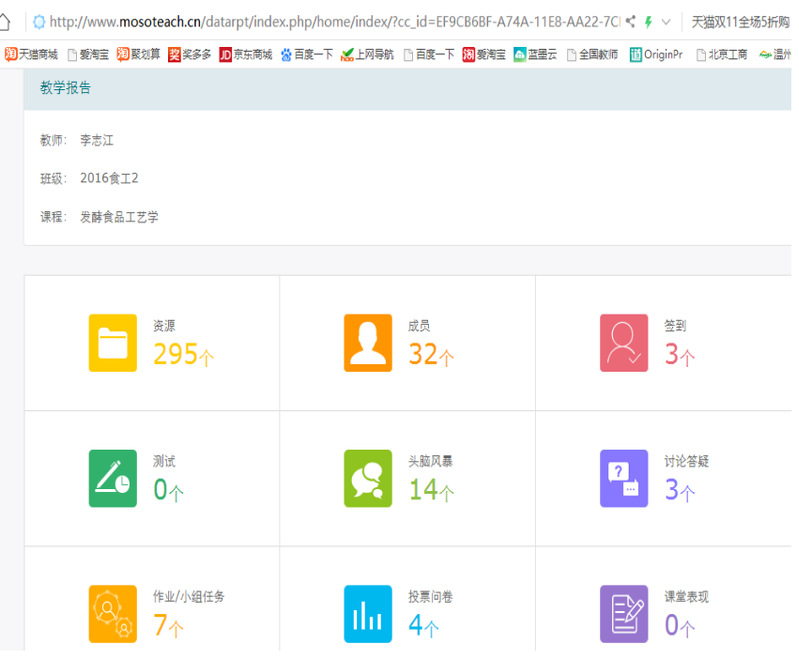
Task: Open the 作业/小组任务 icon
Action: click(x=112, y=613)
